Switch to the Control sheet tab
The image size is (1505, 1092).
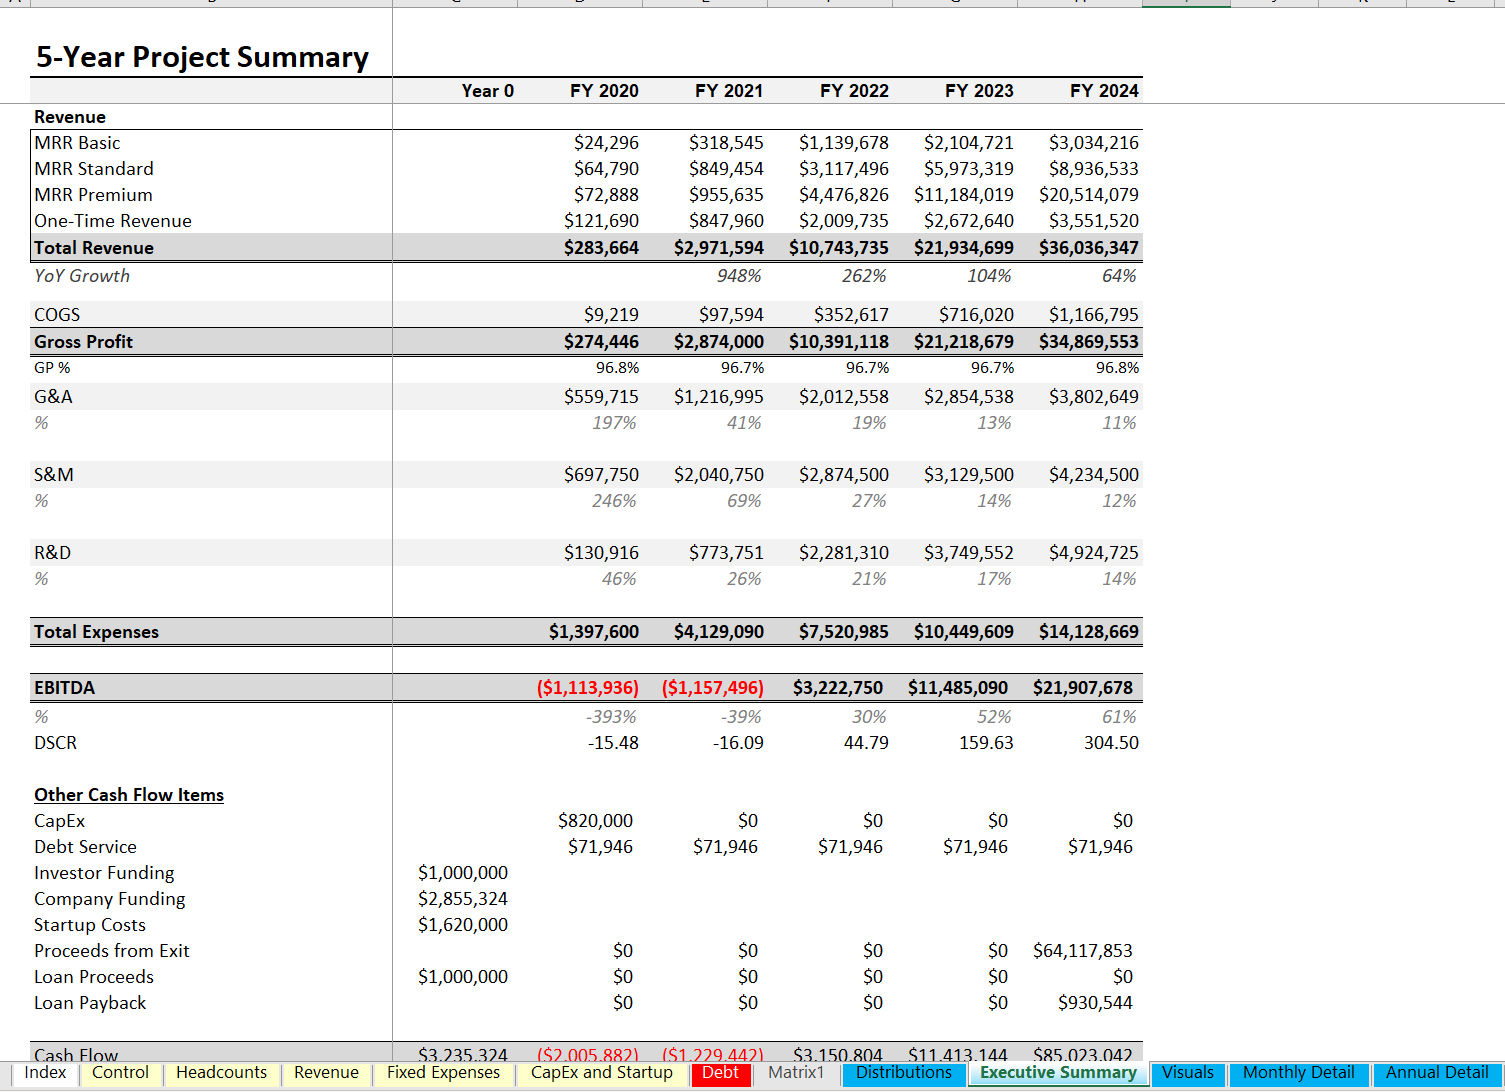tap(120, 1073)
